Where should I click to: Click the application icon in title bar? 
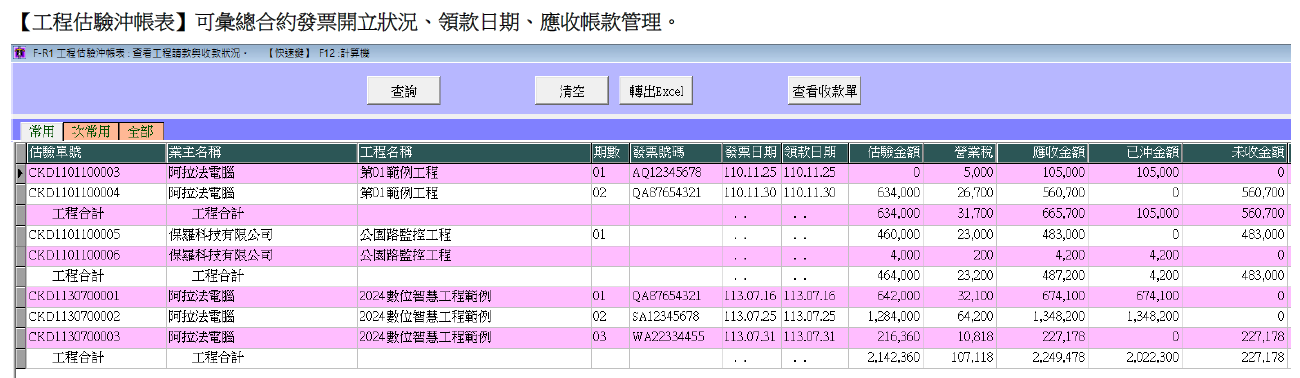click(x=18, y=53)
